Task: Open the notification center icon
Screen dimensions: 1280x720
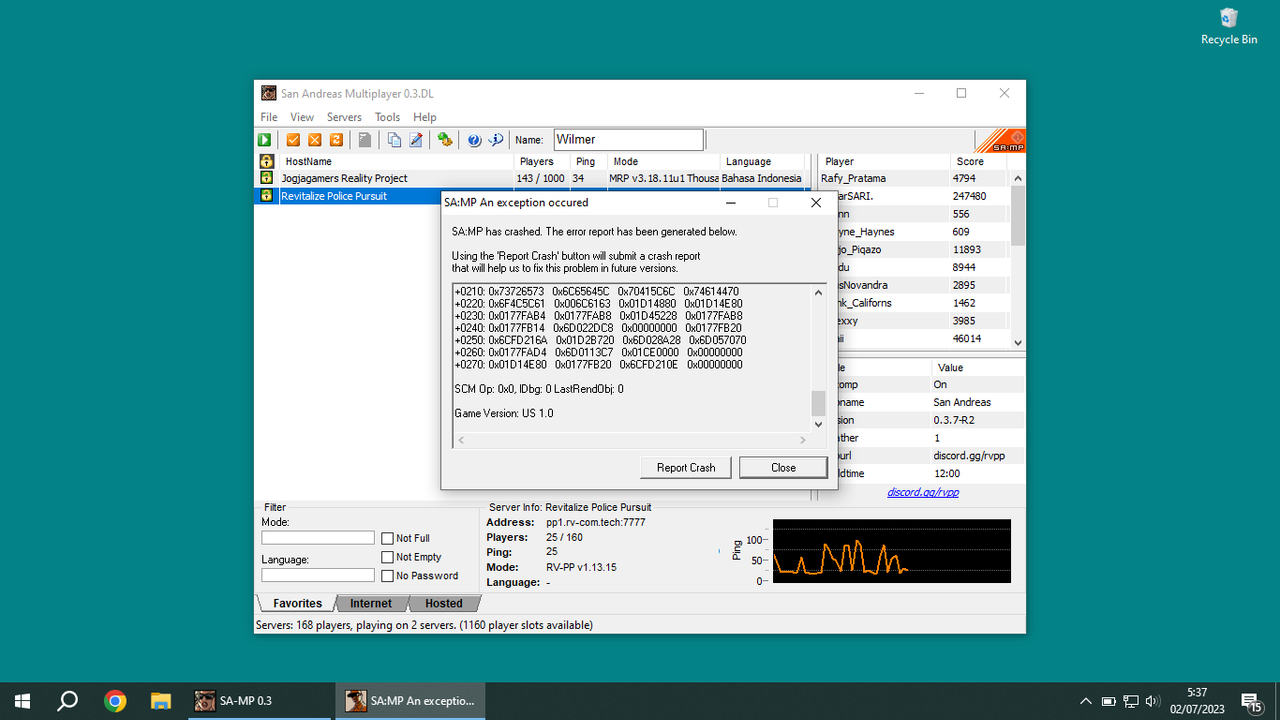Action: pyautogui.click(x=1250, y=701)
